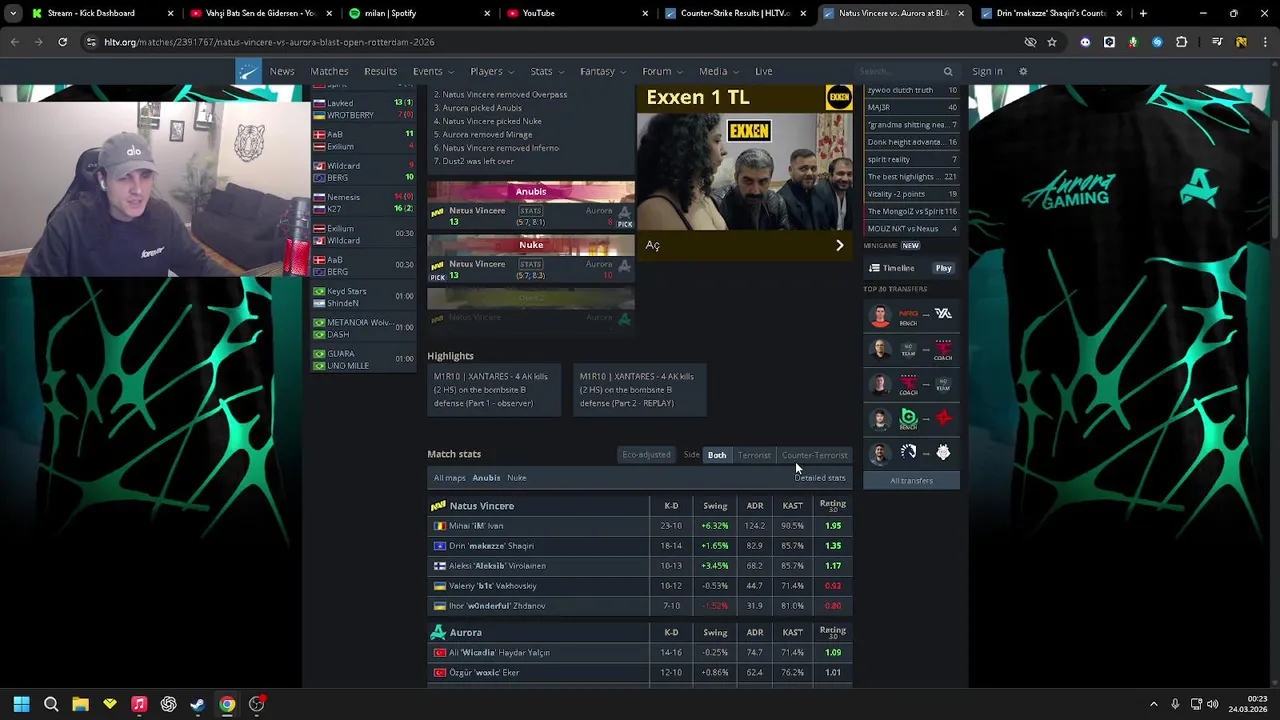Expand the Forum dropdown menu

click(661, 71)
